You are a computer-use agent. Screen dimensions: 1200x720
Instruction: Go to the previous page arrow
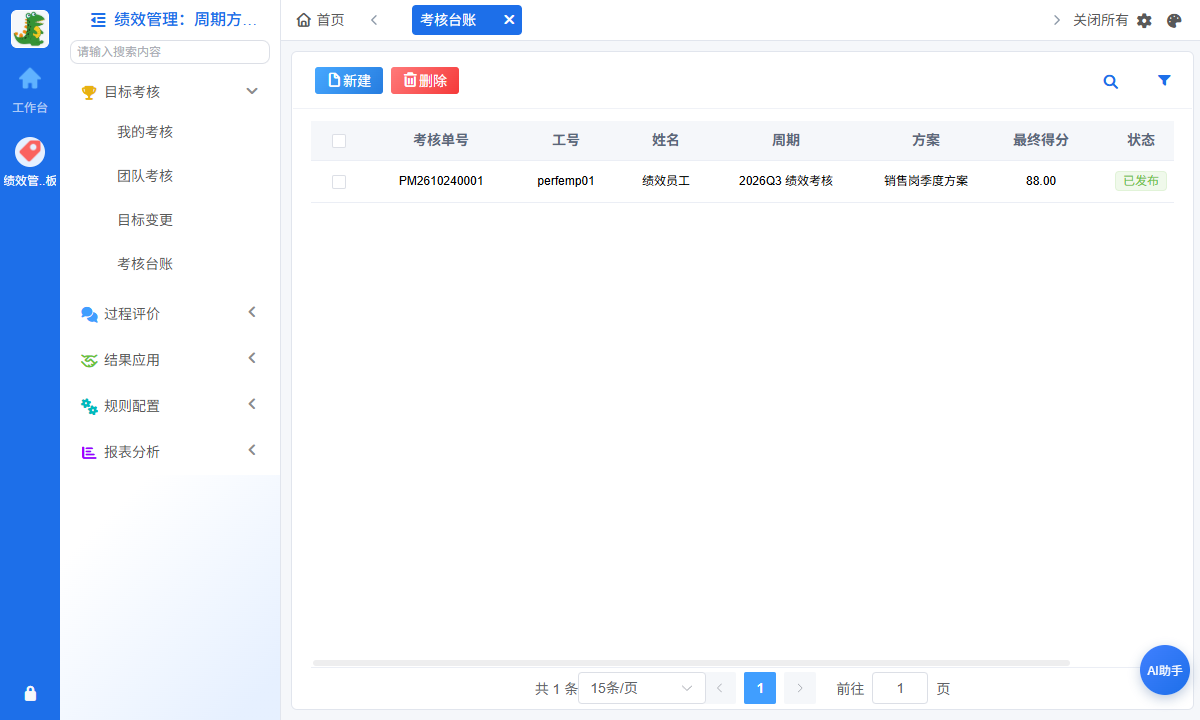(x=720, y=688)
